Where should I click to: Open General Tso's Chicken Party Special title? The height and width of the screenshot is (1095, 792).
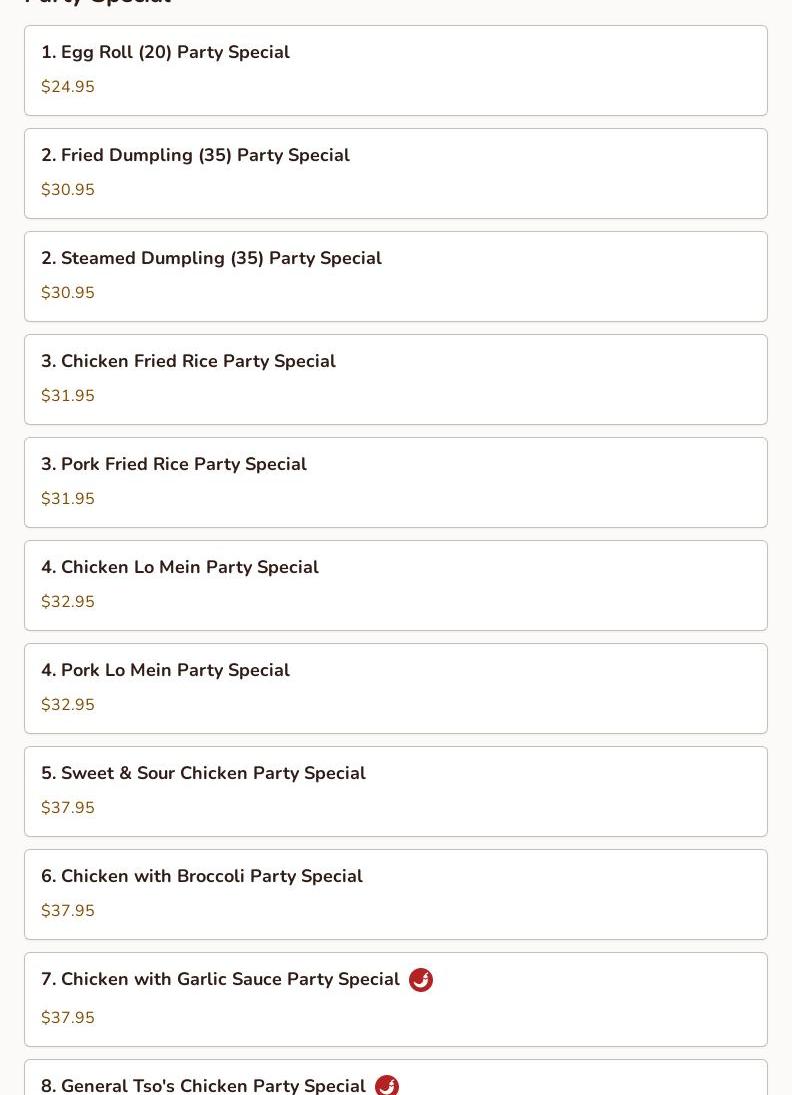coord(203,1086)
